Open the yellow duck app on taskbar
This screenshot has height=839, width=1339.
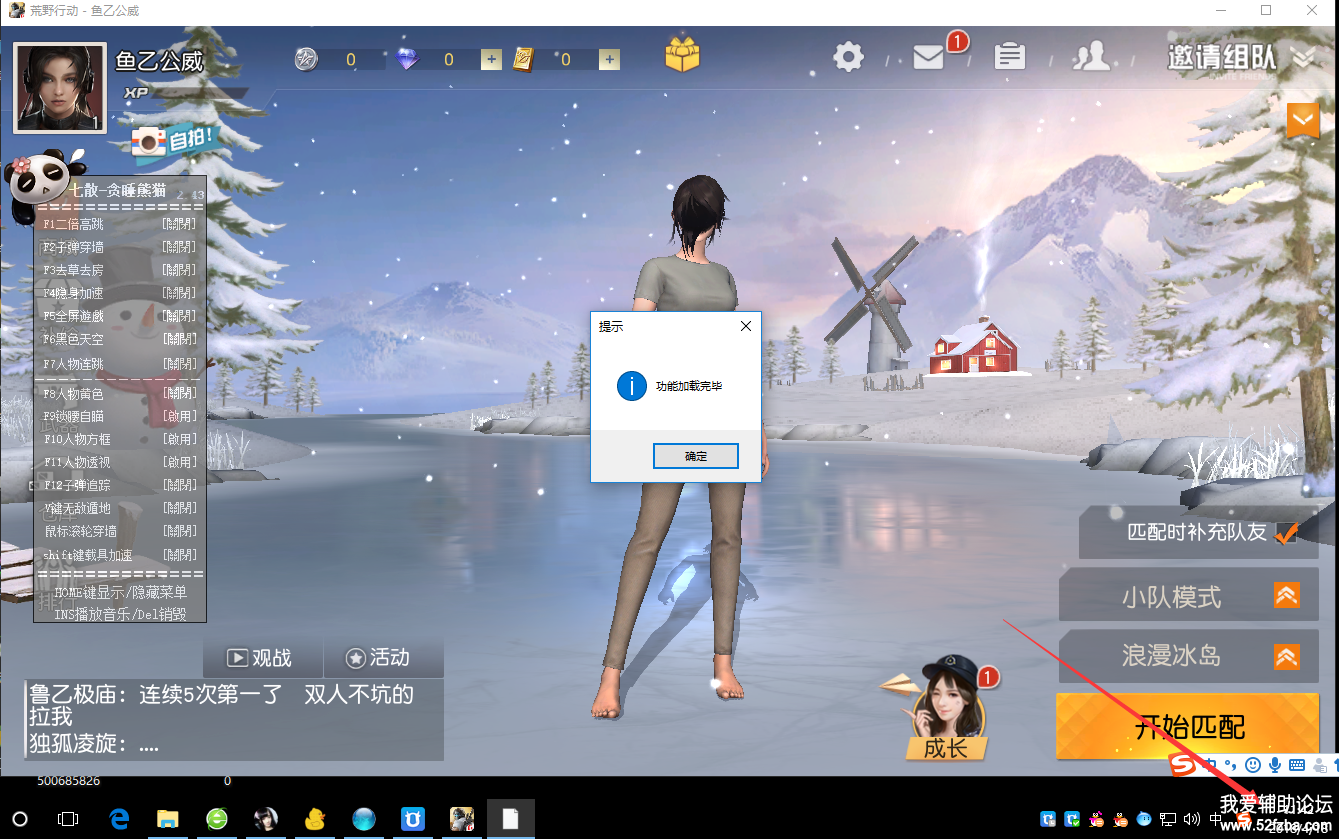coord(314,819)
